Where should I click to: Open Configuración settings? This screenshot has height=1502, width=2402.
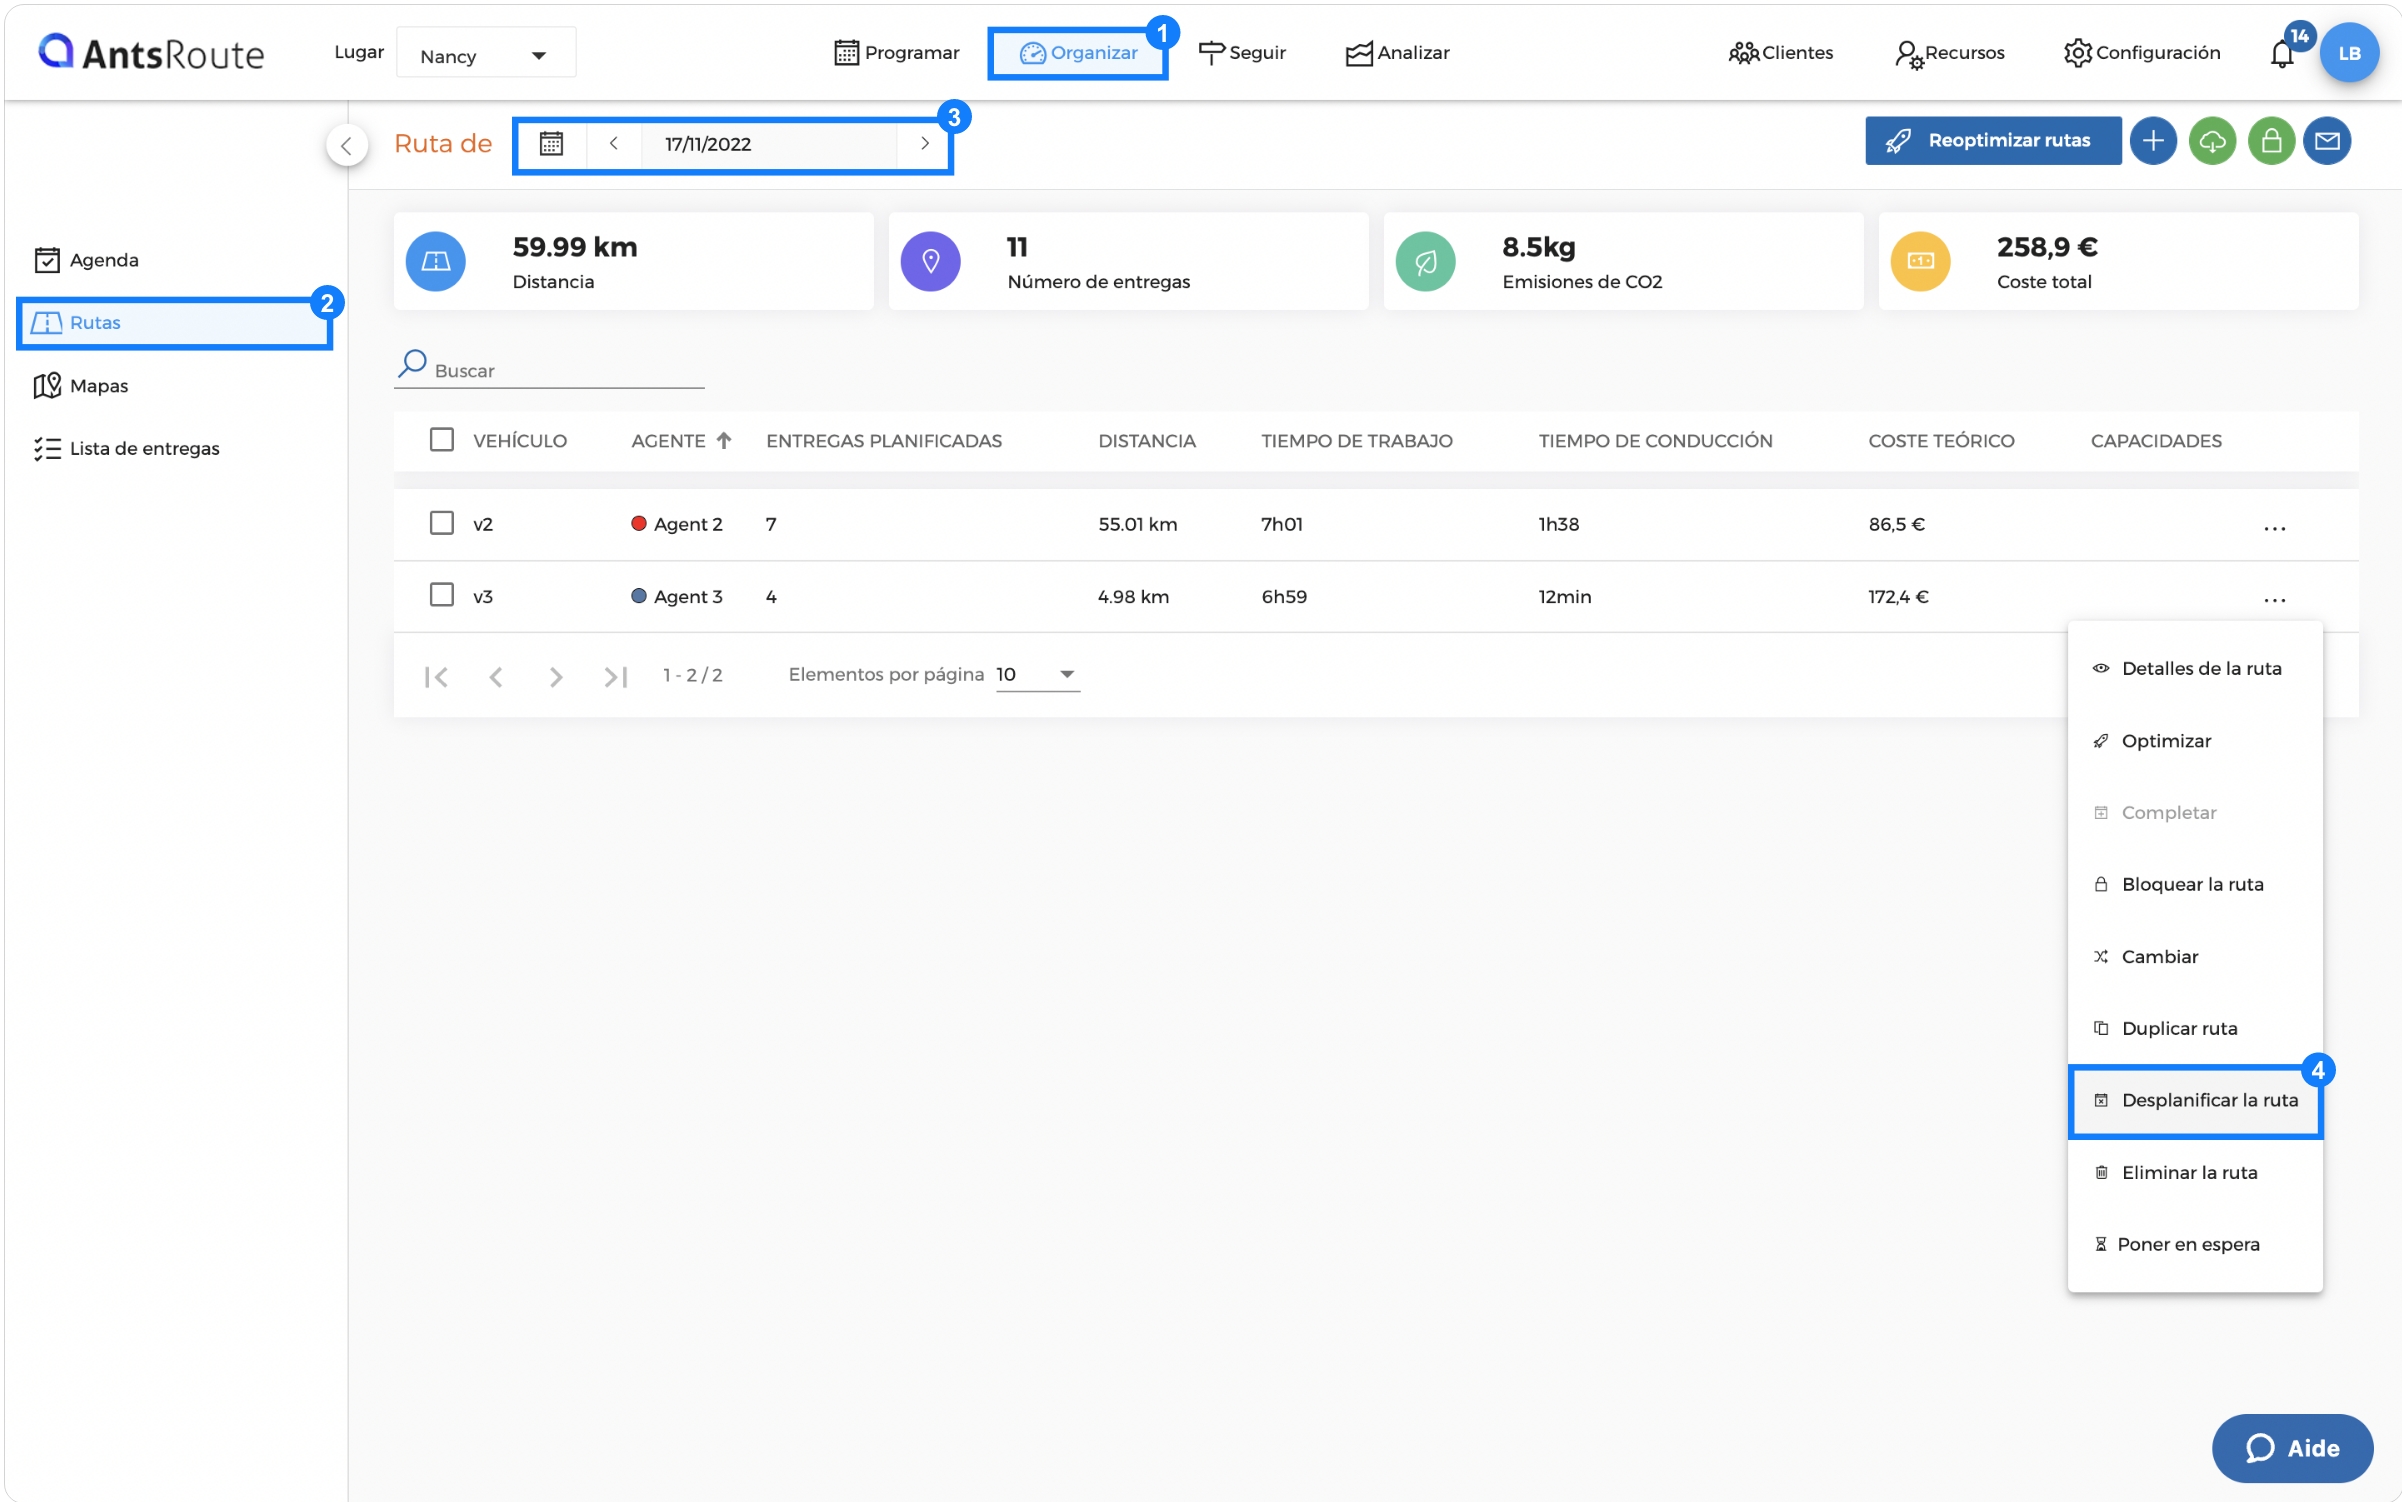point(2141,53)
